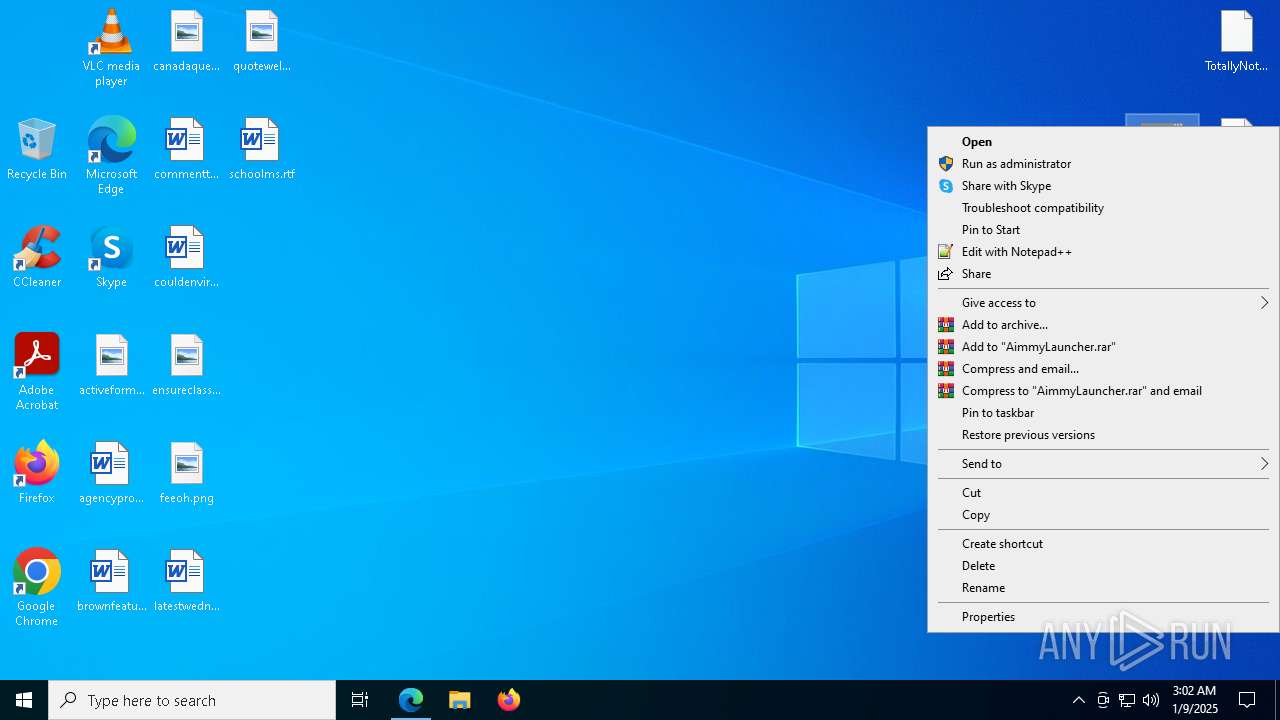This screenshot has width=1280, height=720.
Task: Choose Share in the context menu
Action: 1103,274
